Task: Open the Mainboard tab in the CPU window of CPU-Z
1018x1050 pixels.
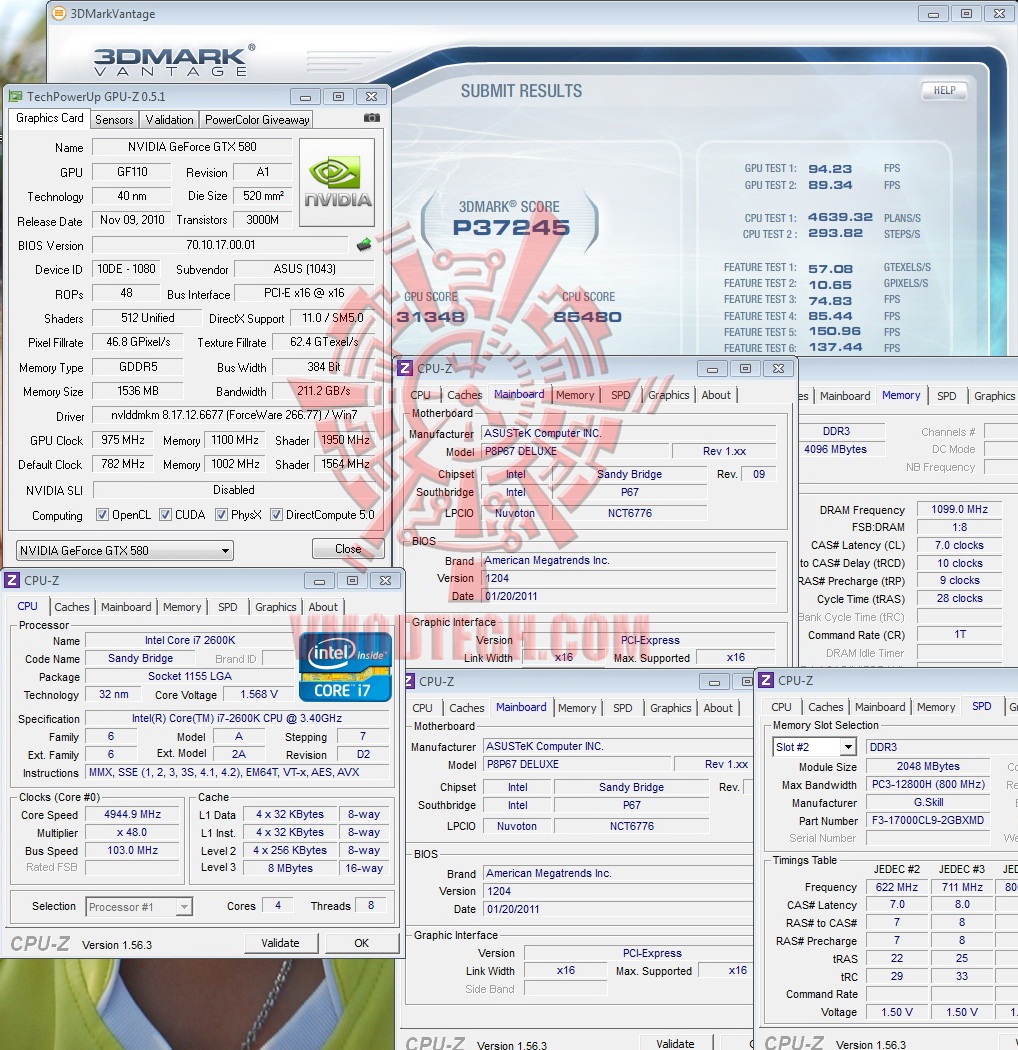Action: point(126,607)
